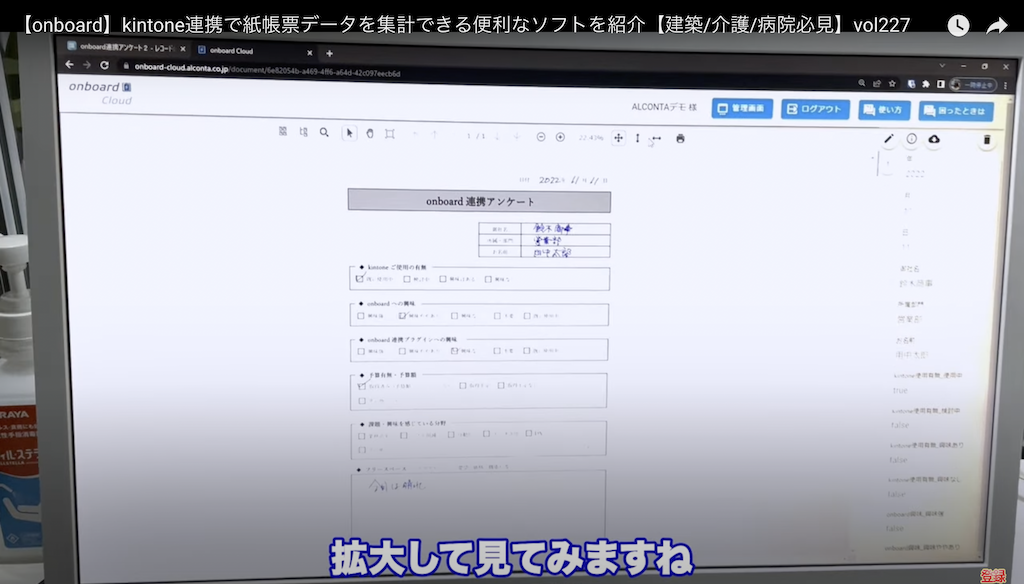Click inside the browser address bar
The width and height of the screenshot is (1024, 584).
pyautogui.click(x=300, y=72)
